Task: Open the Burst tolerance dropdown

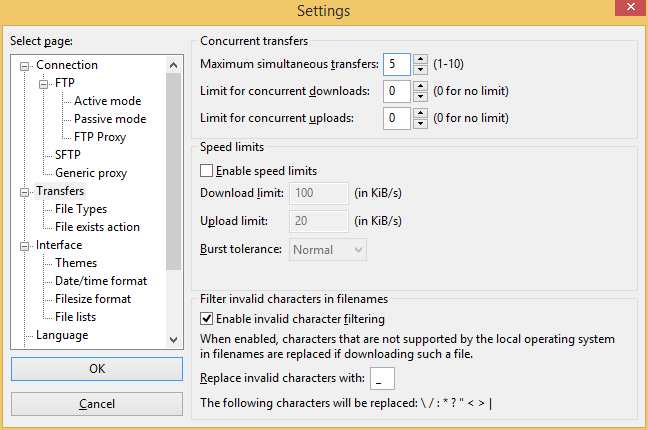Action: tap(328, 250)
